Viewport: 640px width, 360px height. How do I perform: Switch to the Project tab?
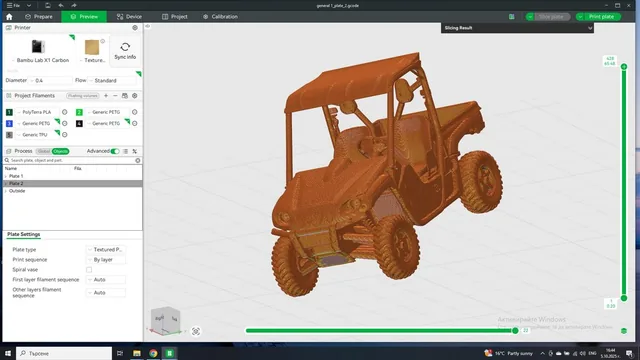(175, 17)
